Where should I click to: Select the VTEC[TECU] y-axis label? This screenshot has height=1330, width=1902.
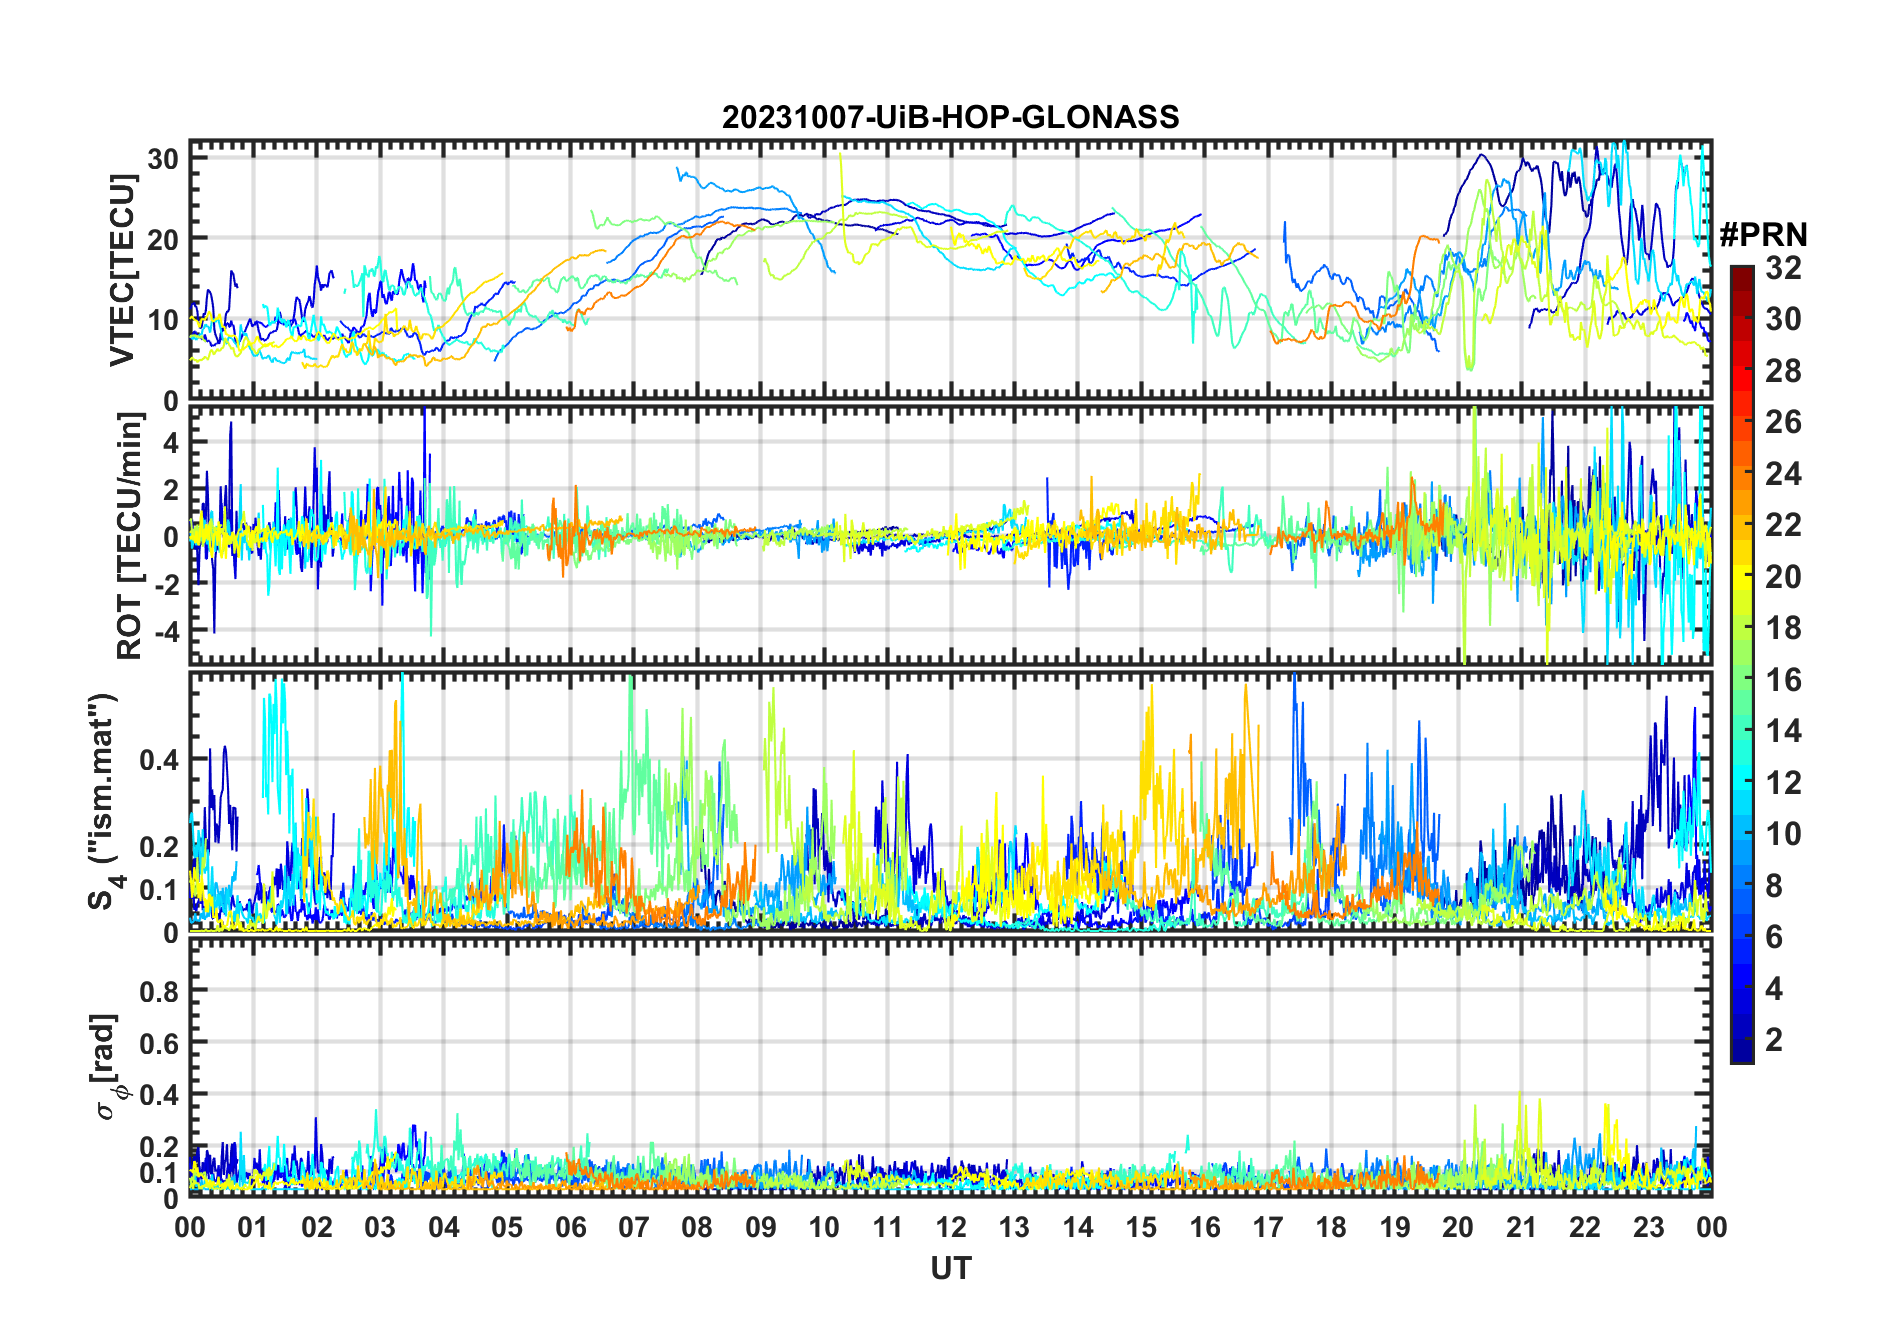pyautogui.click(x=122, y=270)
